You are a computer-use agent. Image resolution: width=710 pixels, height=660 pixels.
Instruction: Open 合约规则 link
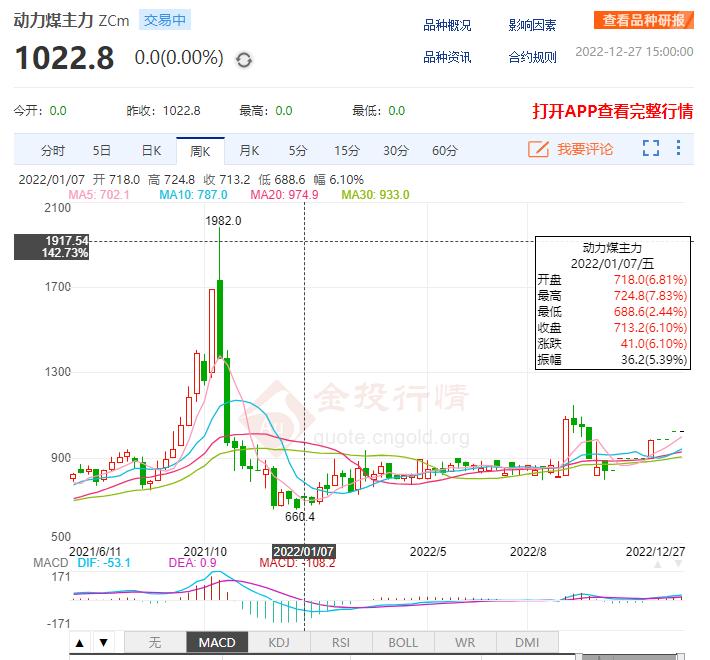[532, 57]
